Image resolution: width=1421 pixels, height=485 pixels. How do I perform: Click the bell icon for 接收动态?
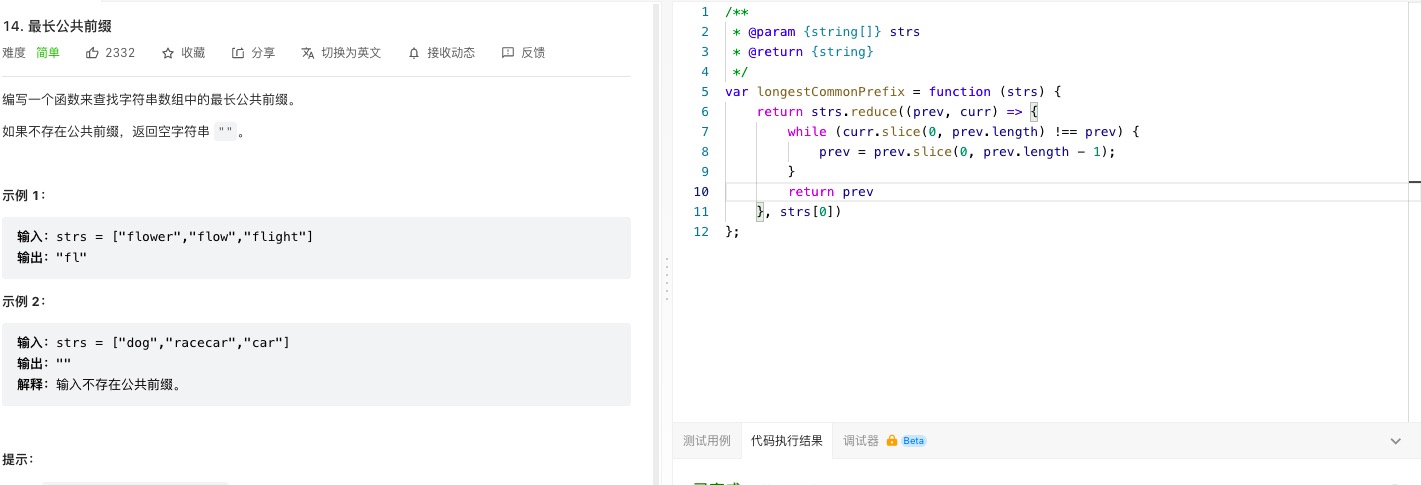414,53
